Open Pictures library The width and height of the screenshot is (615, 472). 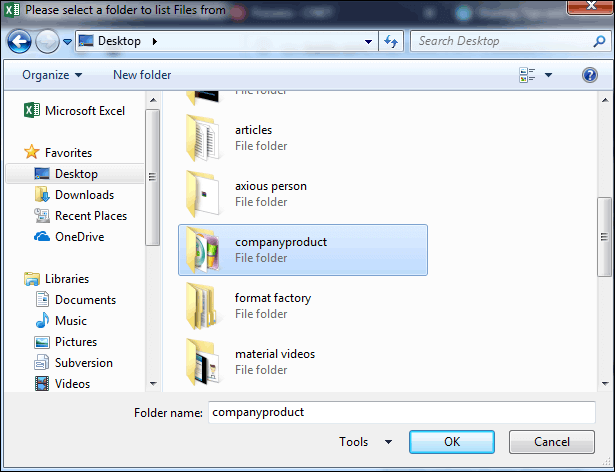[76, 342]
